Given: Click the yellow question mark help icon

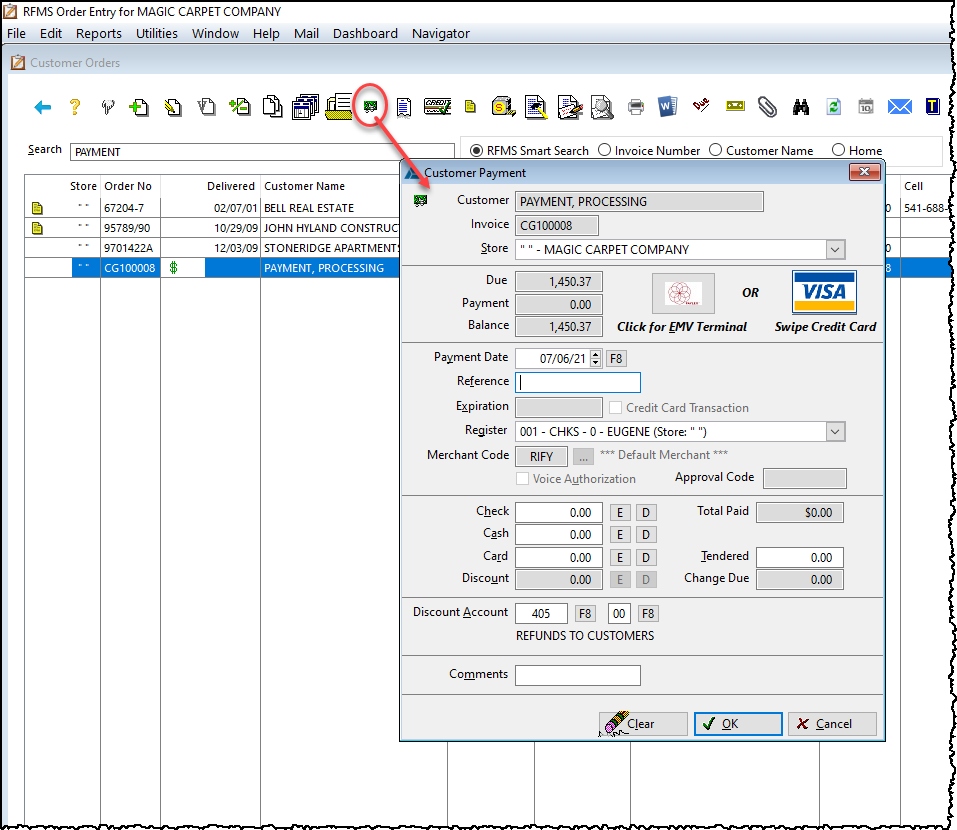Looking at the screenshot, I should click(74, 107).
